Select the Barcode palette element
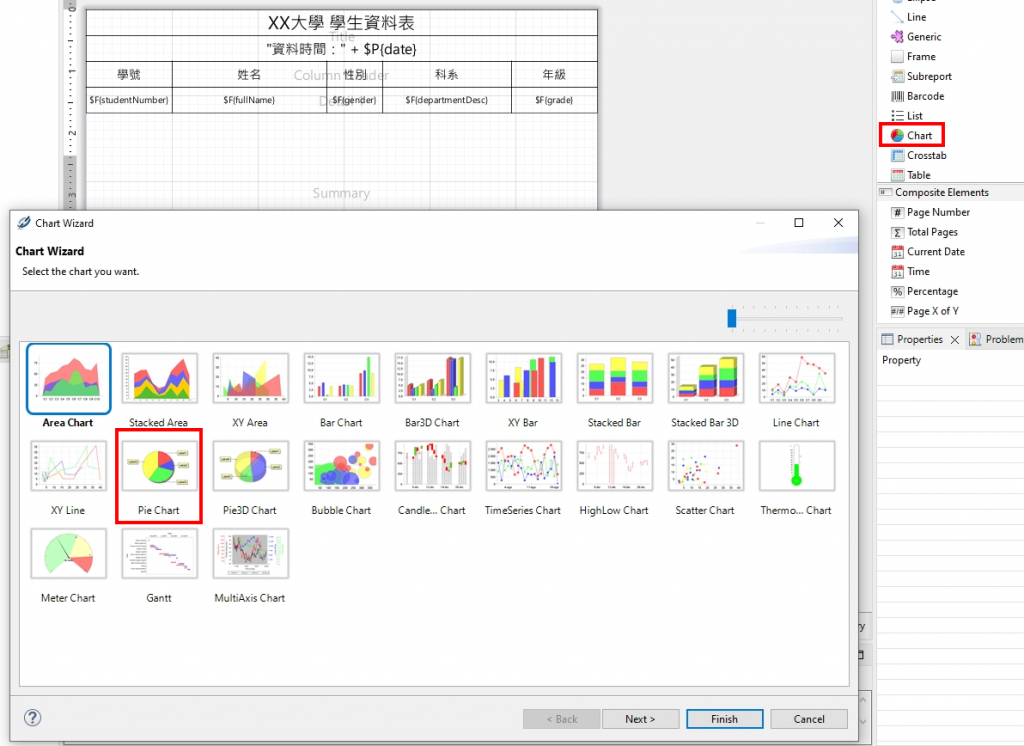The width and height of the screenshot is (1024, 746). pos(918,96)
